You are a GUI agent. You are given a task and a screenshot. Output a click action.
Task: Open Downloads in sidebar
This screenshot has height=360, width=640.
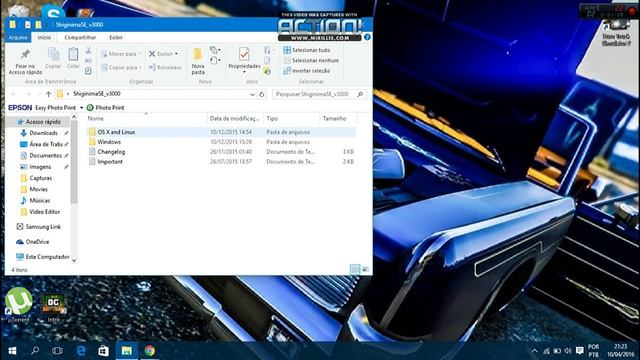click(x=43, y=133)
